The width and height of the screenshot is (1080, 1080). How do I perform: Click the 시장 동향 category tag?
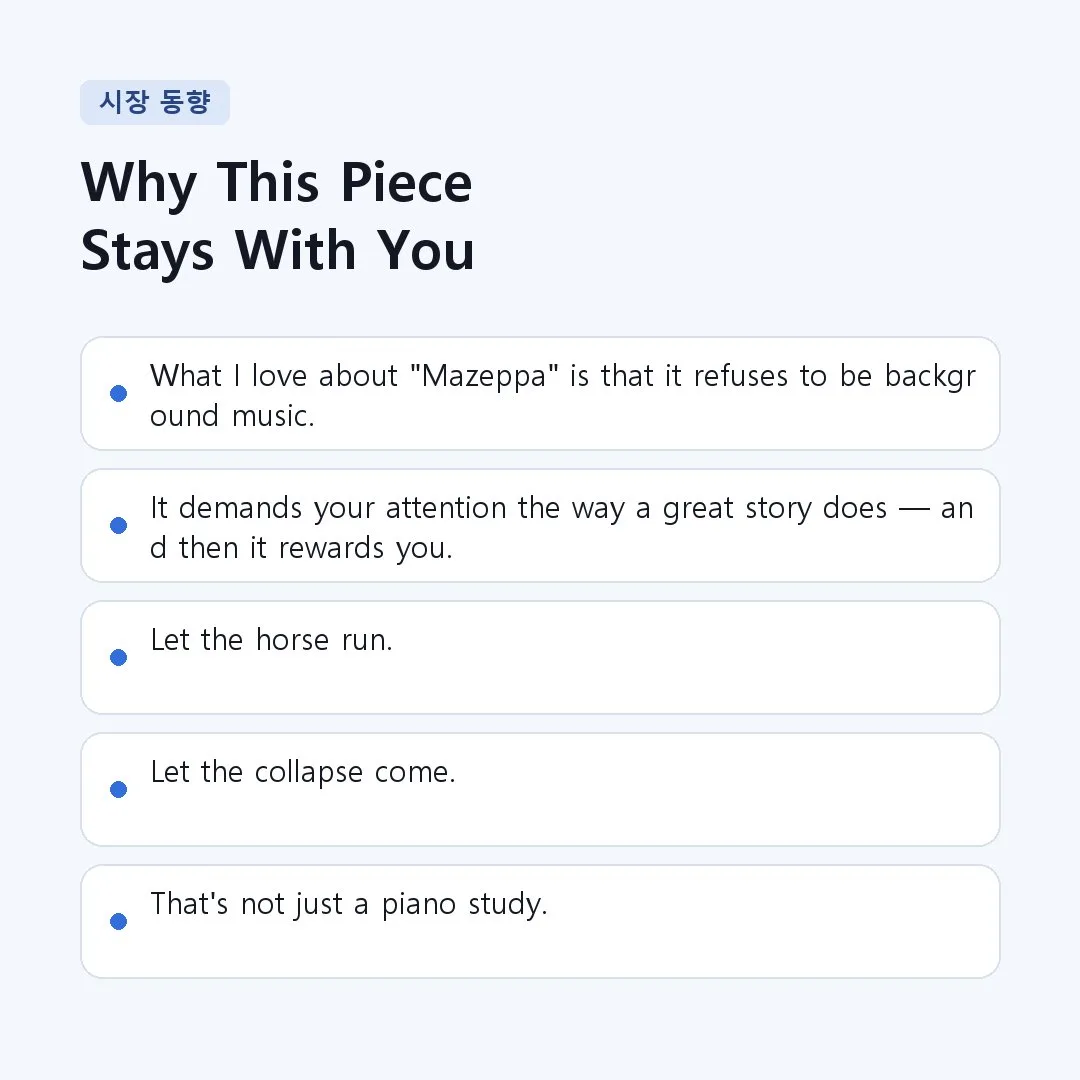(x=155, y=103)
